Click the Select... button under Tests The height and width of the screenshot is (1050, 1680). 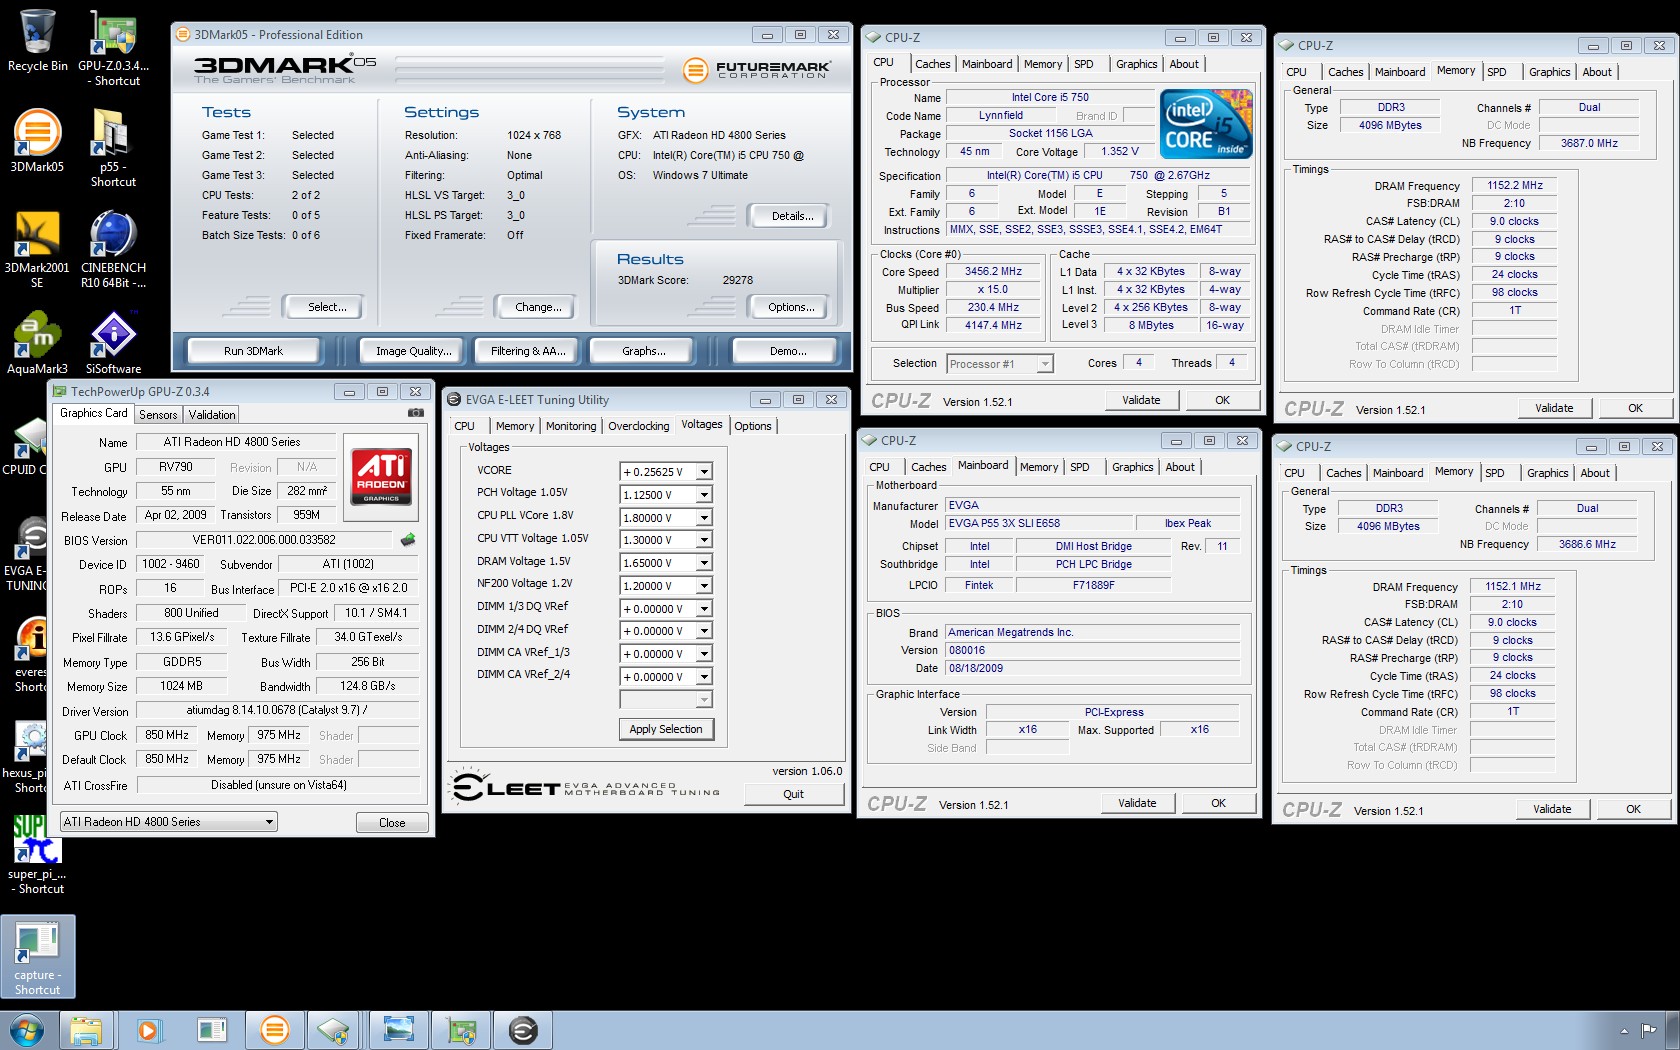pyautogui.click(x=327, y=308)
